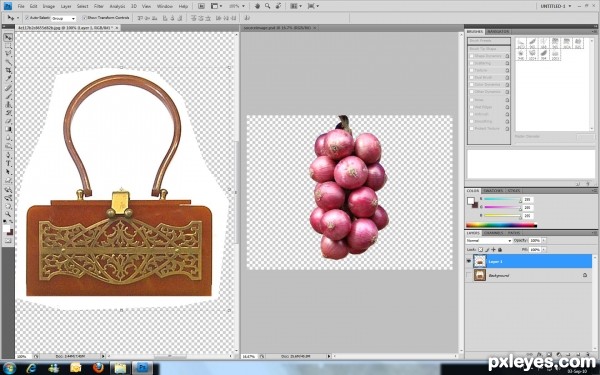
Task: Show the Background layer visibility box
Action: point(469,275)
